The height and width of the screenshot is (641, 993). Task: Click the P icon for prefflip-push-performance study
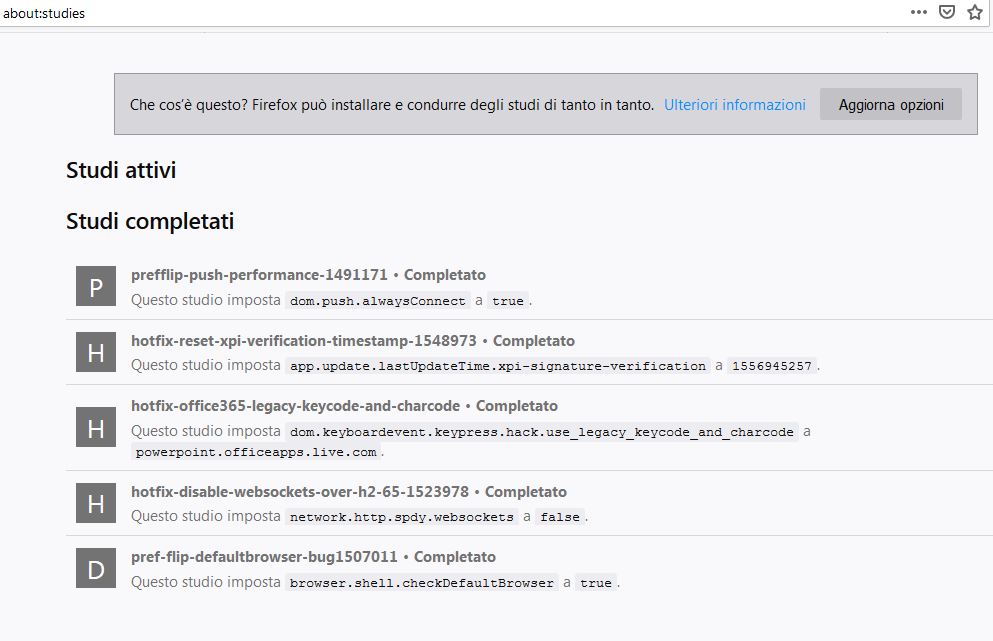pos(96,286)
